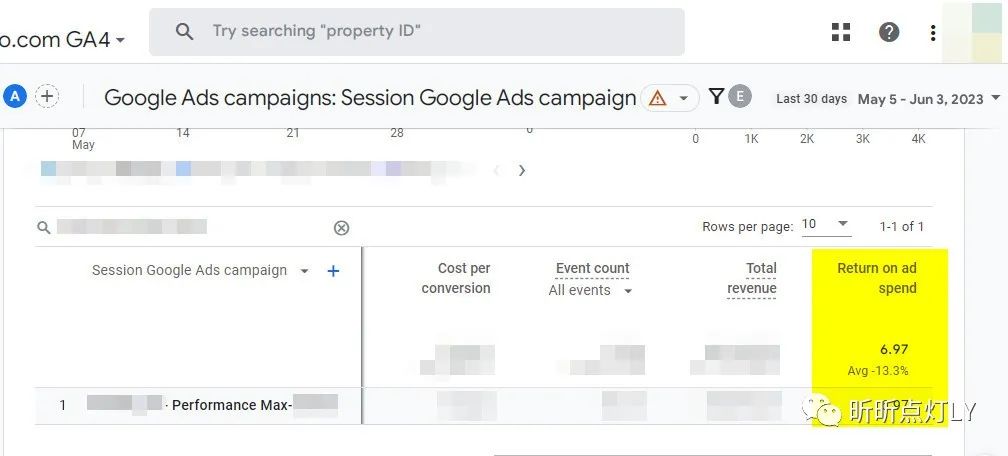Open the three-dot more options menu
This screenshot has width=1008, height=456.
932,32
